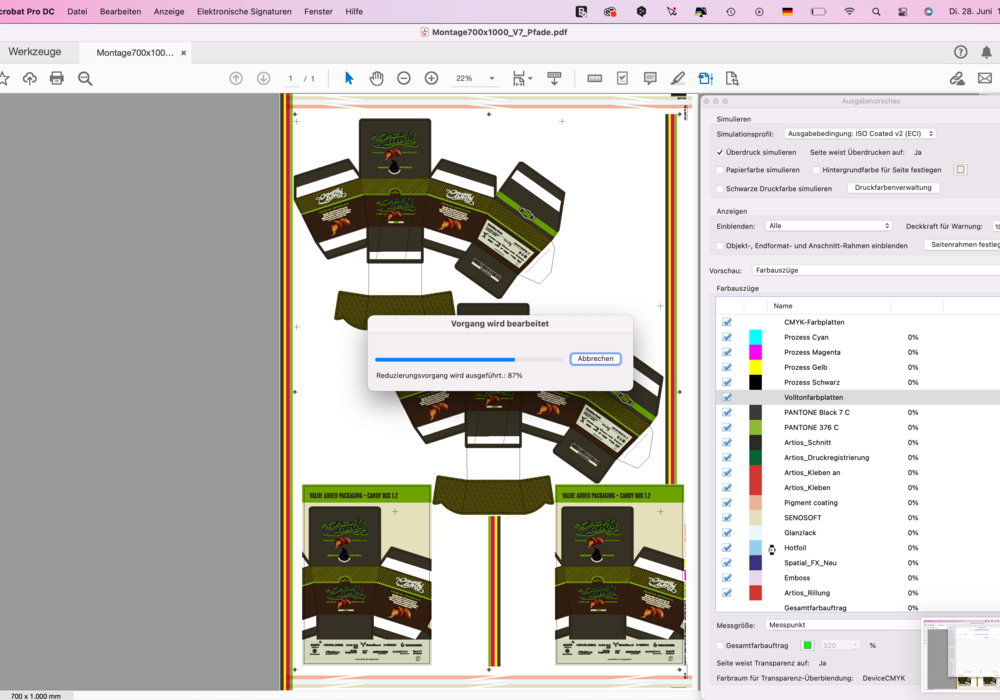Enable Hintergrundfarbe für Seite festlegen
This screenshot has width=1000, height=700.
pyautogui.click(x=816, y=170)
